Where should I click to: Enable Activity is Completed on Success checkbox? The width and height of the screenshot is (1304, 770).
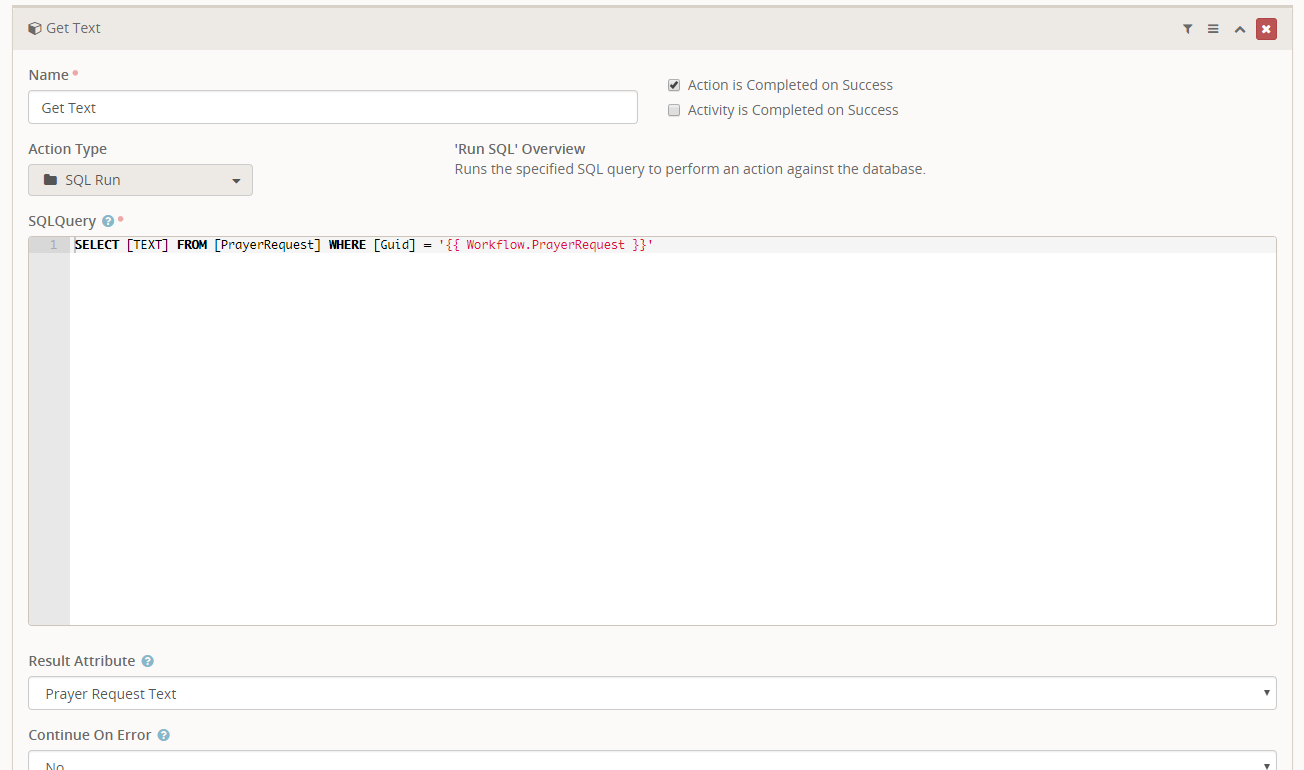674,110
